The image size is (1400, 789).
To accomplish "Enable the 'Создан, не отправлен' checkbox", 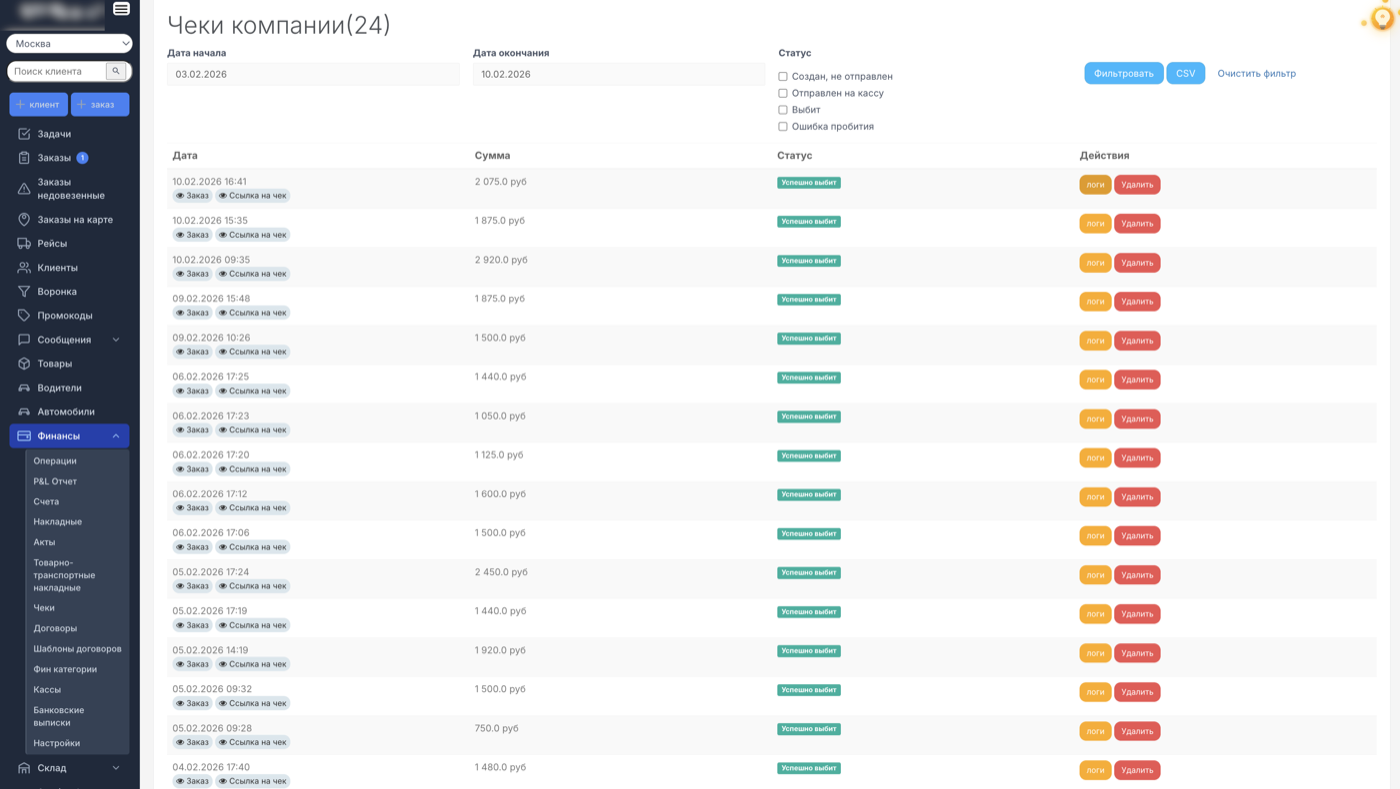I will [783, 76].
